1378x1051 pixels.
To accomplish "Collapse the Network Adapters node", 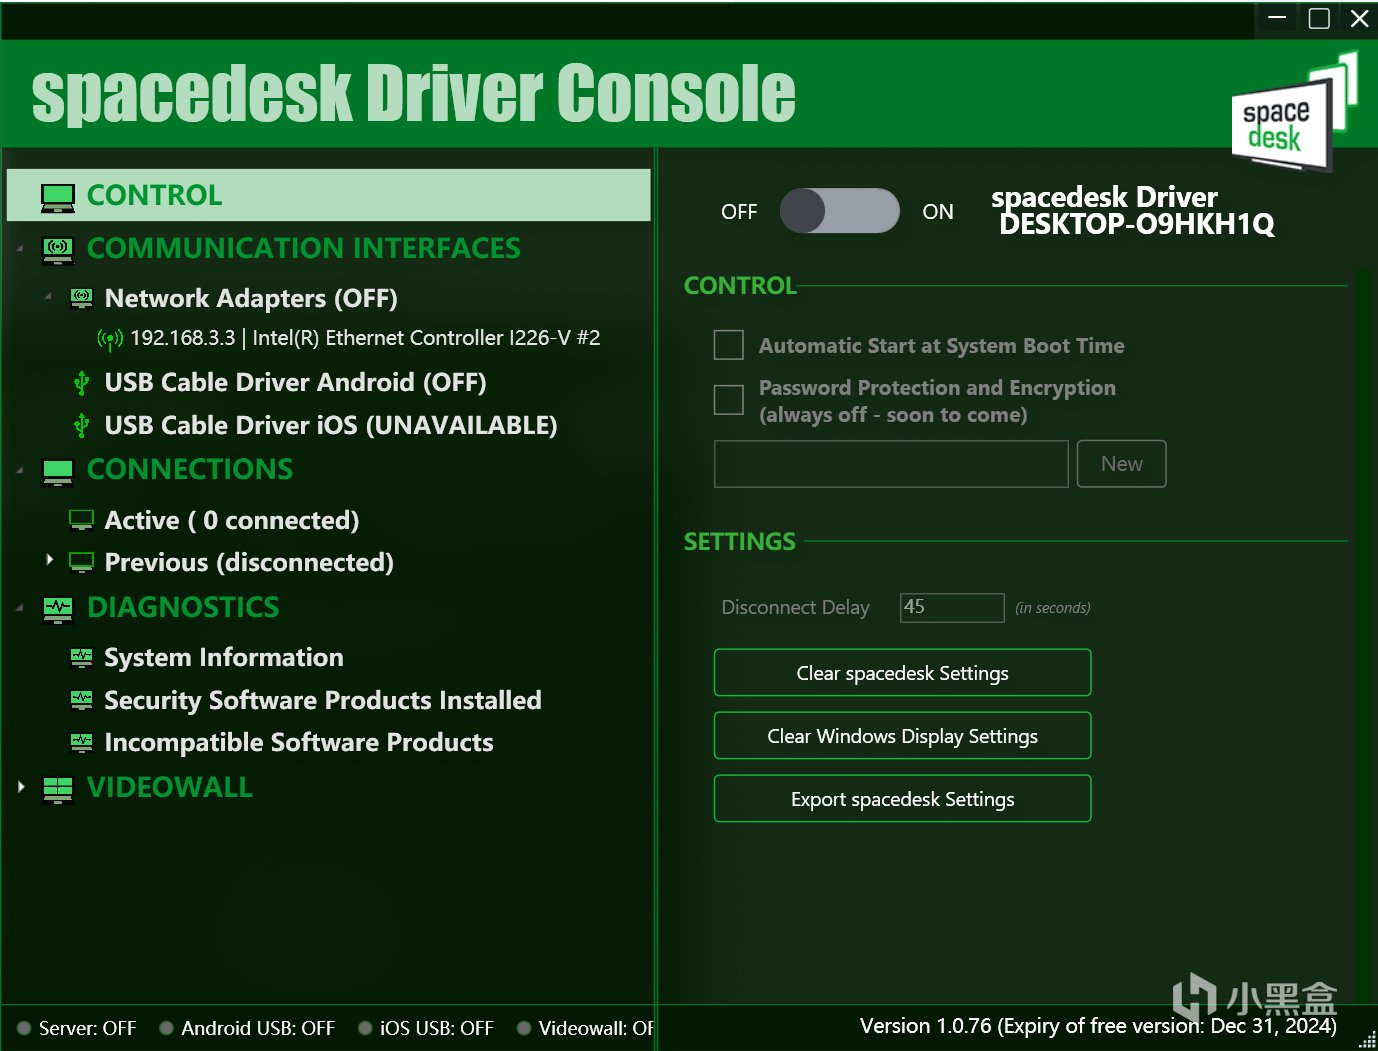I will (48, 297).
